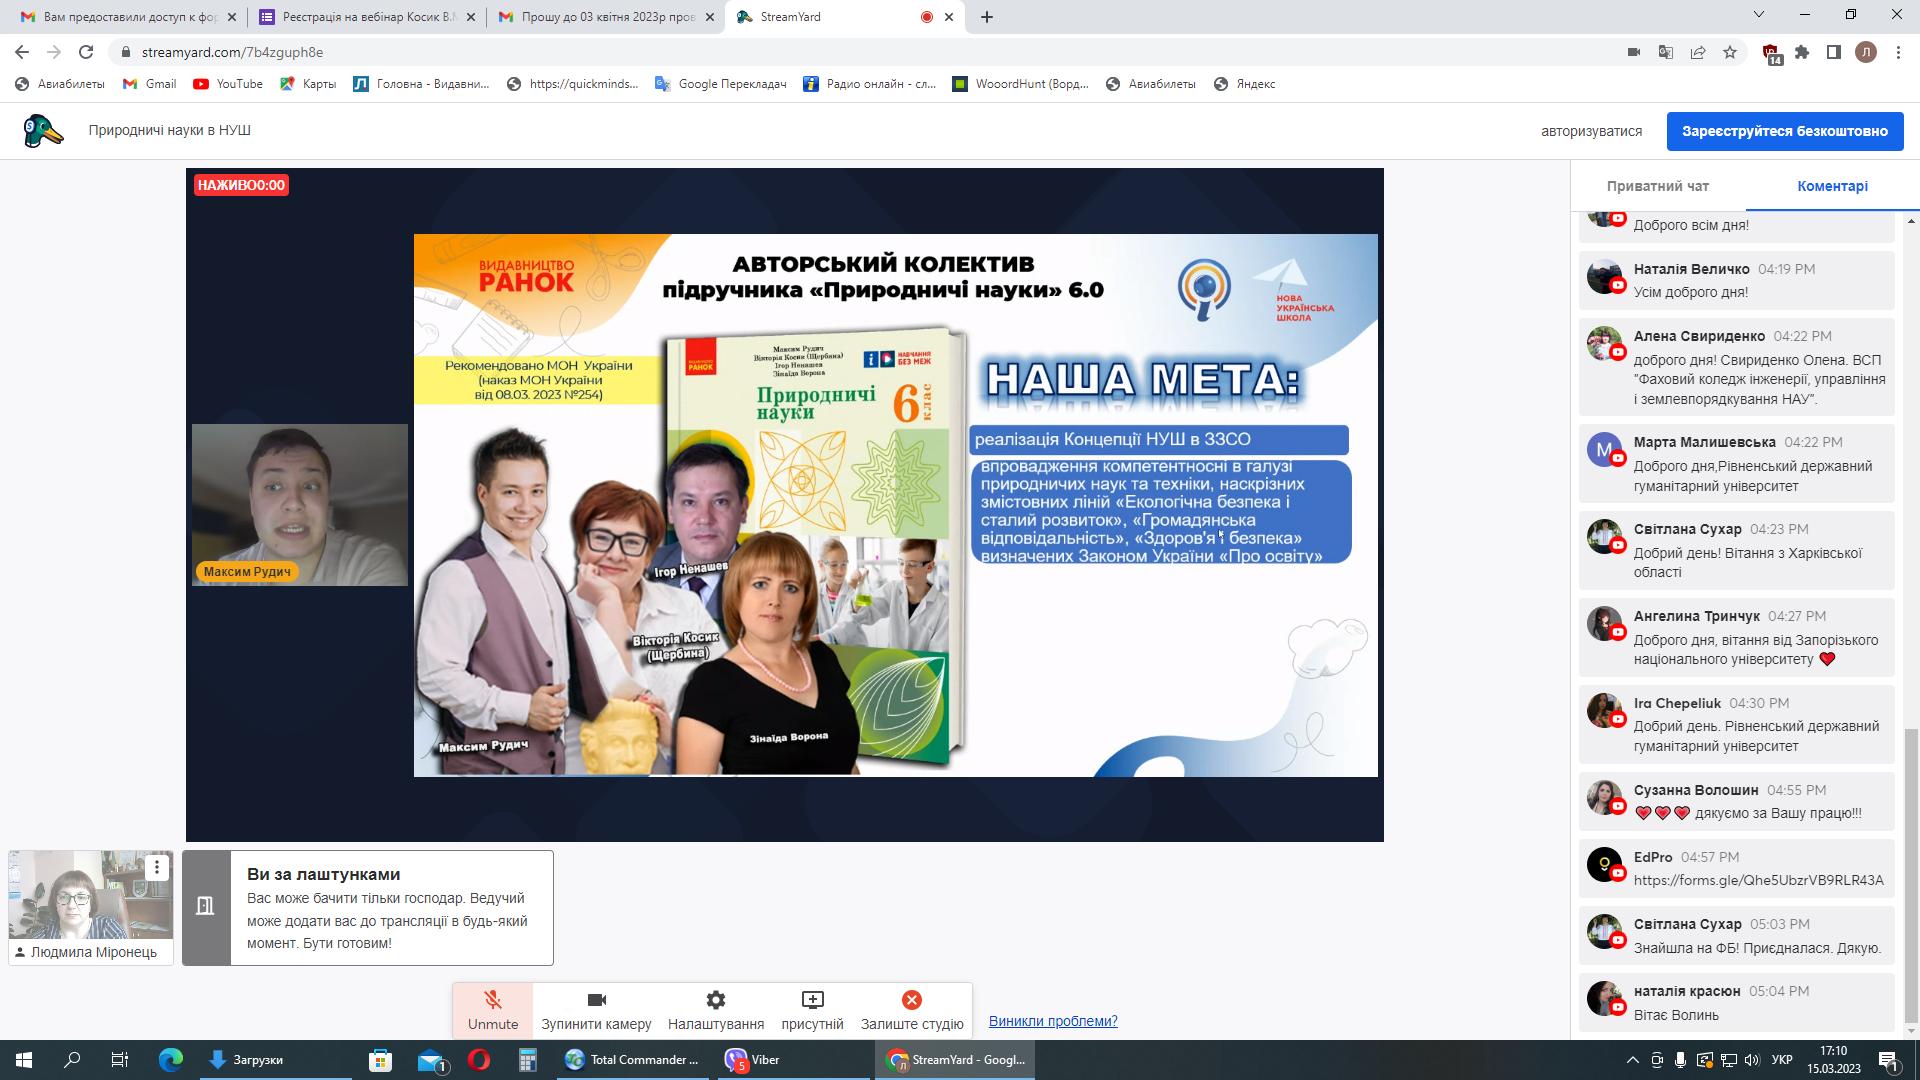Click Максим Рудич video feed

point(300,504)
